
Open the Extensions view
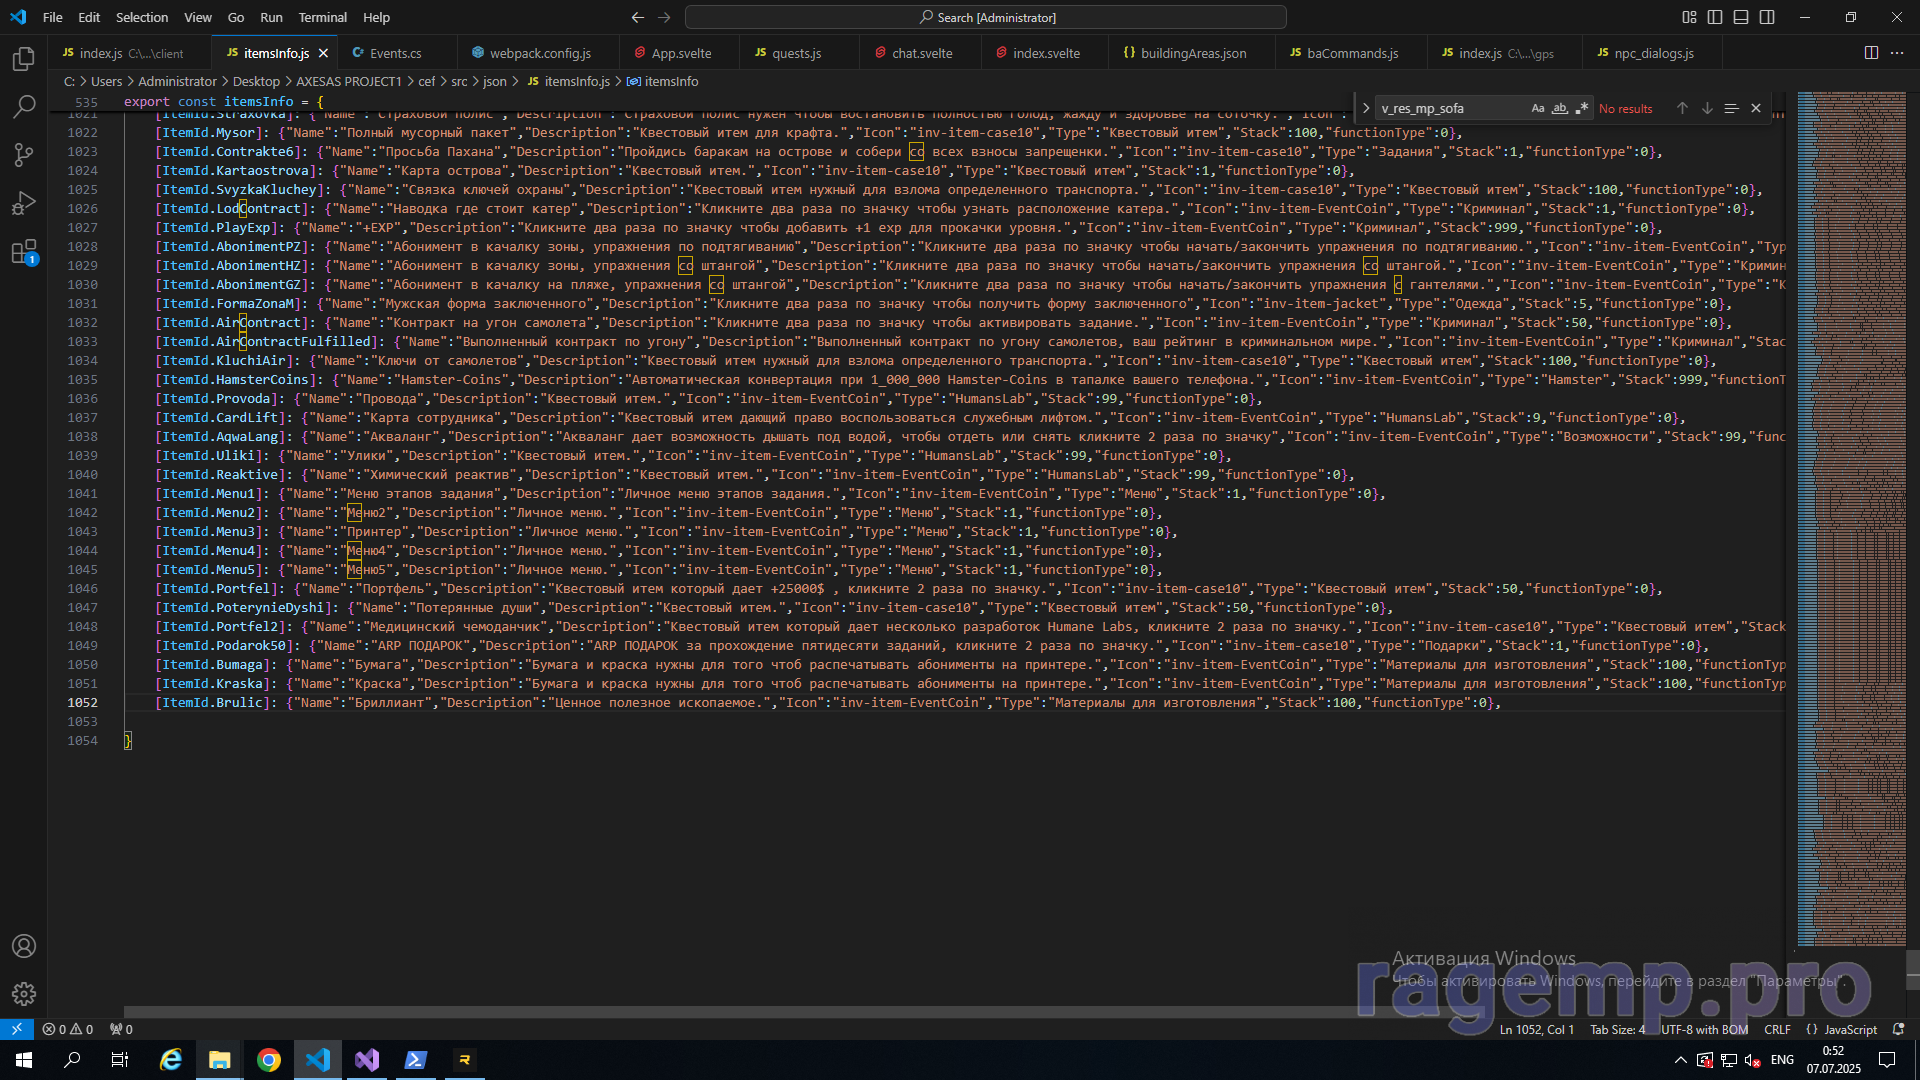[x=24, y=252]
